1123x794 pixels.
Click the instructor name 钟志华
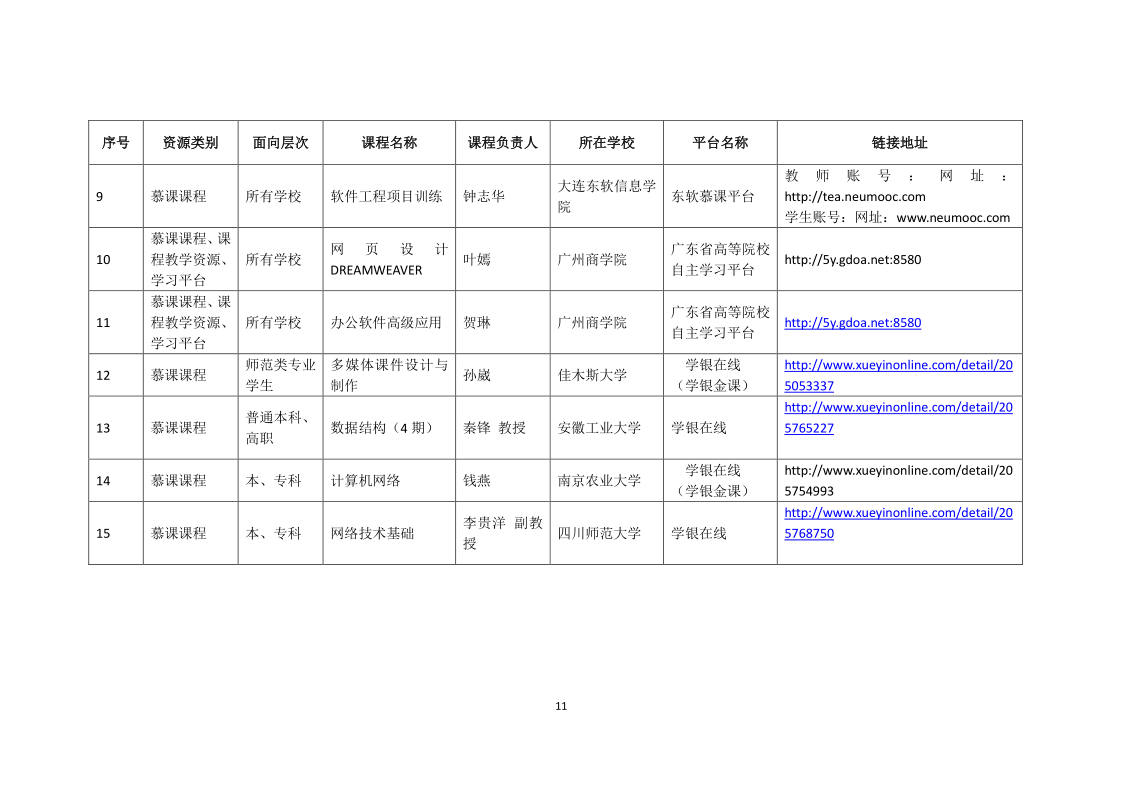(x=484, y=197)
